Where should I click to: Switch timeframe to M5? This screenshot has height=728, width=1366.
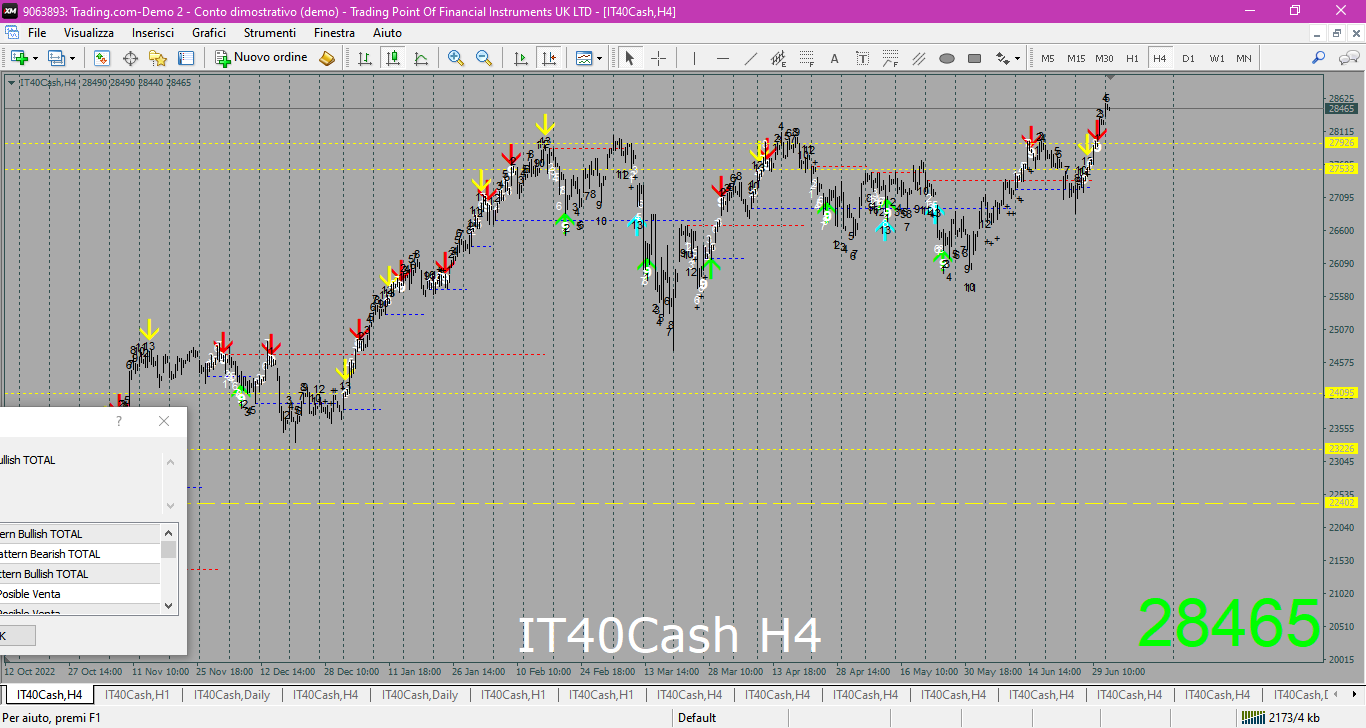coord(1048,58)
